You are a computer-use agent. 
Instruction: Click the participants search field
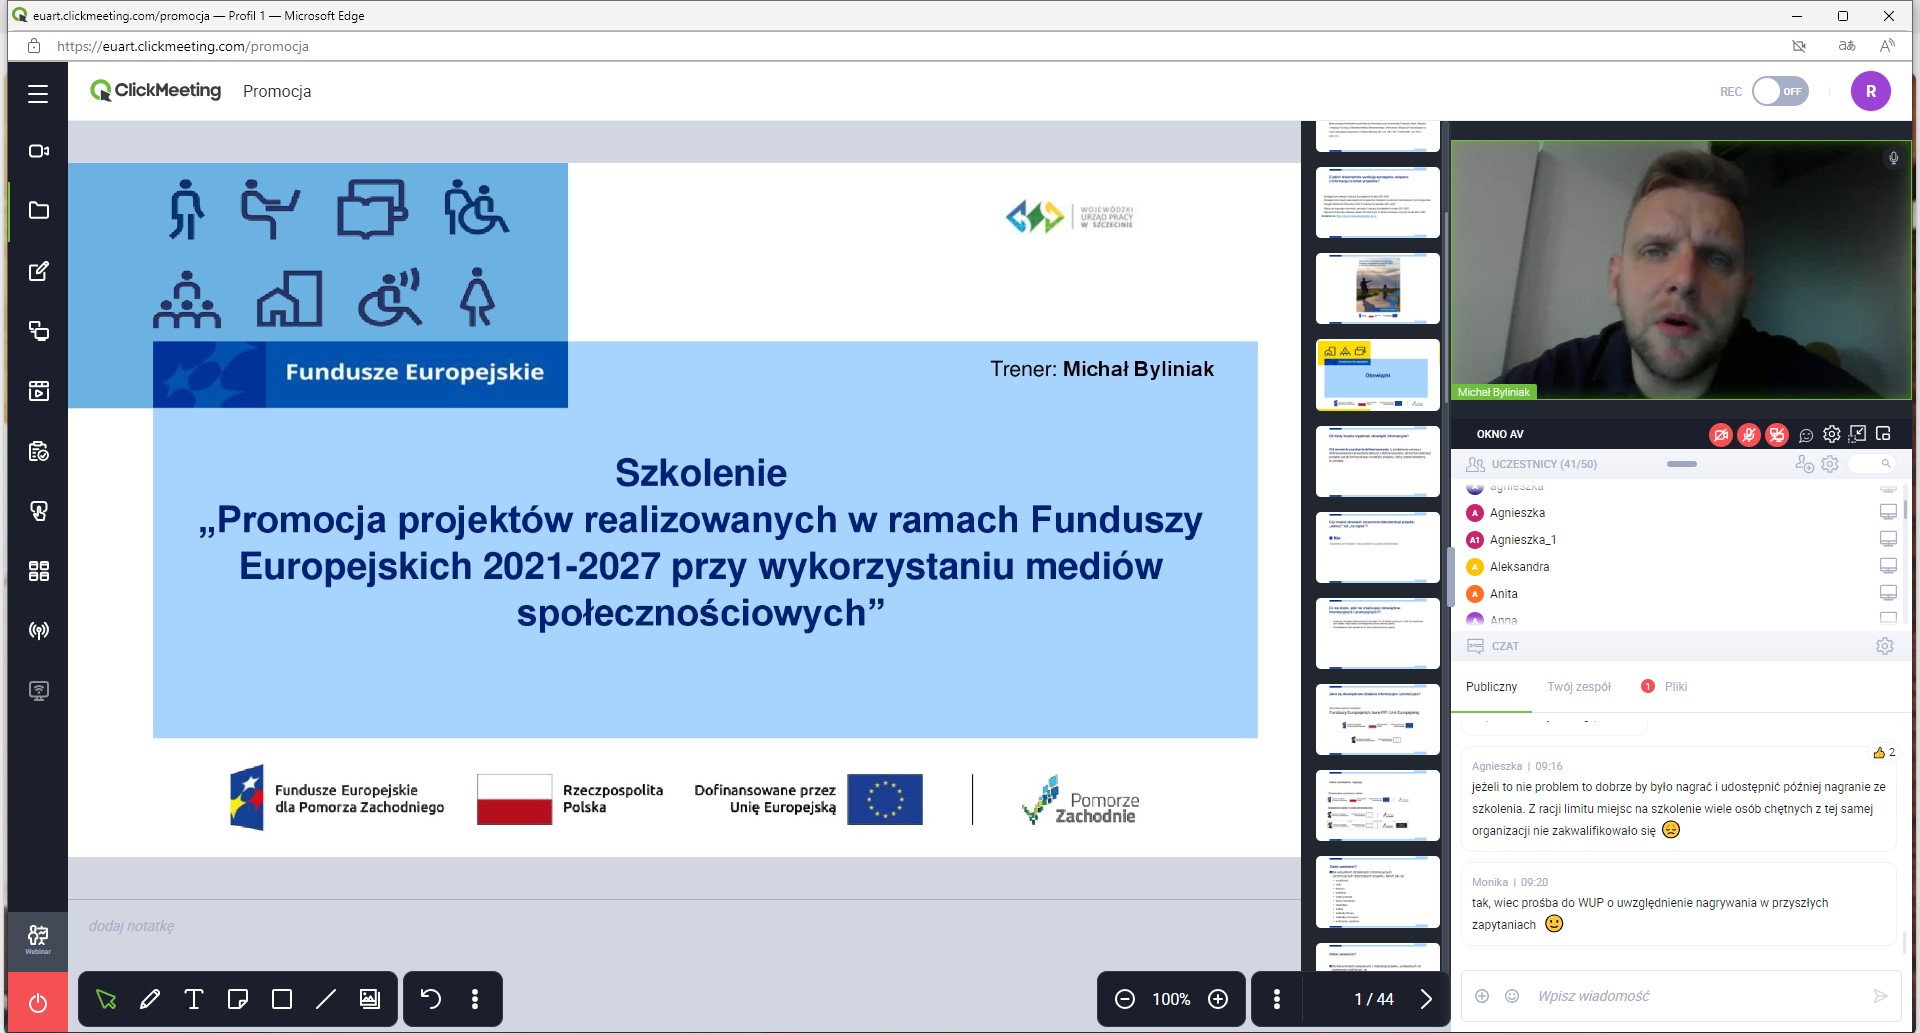click(1873, 464)
